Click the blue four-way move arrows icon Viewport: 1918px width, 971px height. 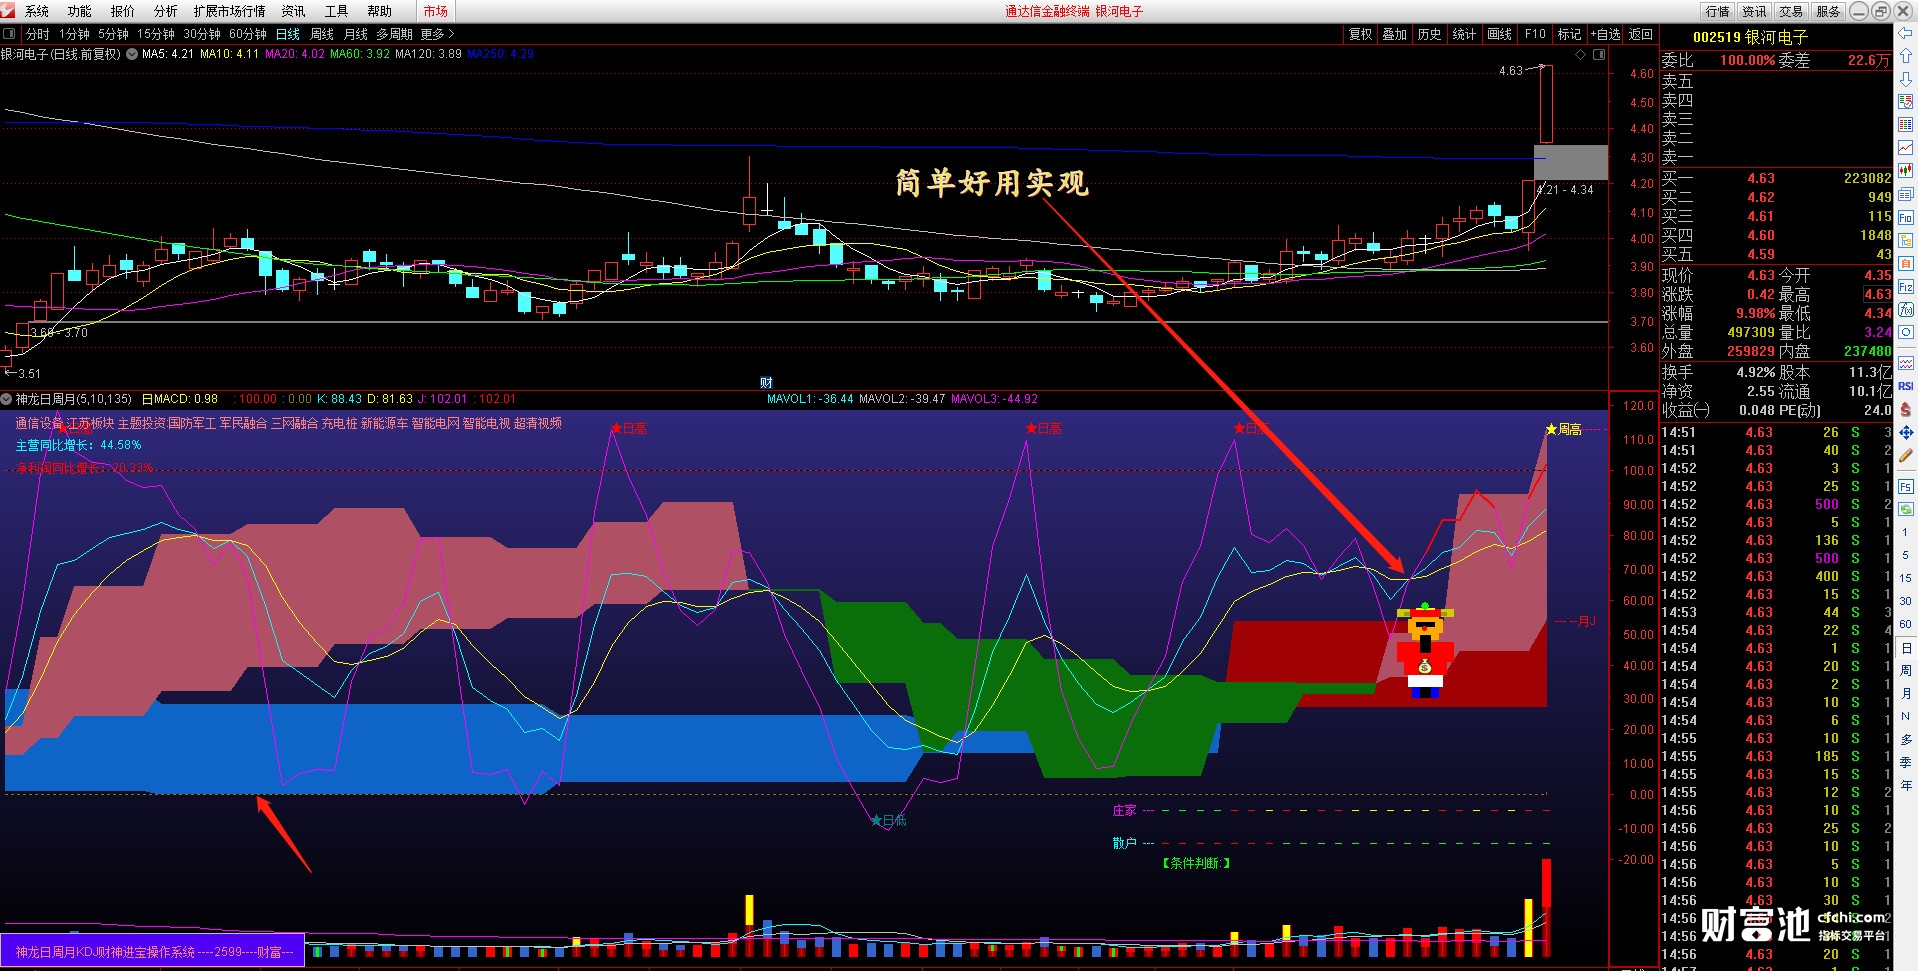(1905, 432)
